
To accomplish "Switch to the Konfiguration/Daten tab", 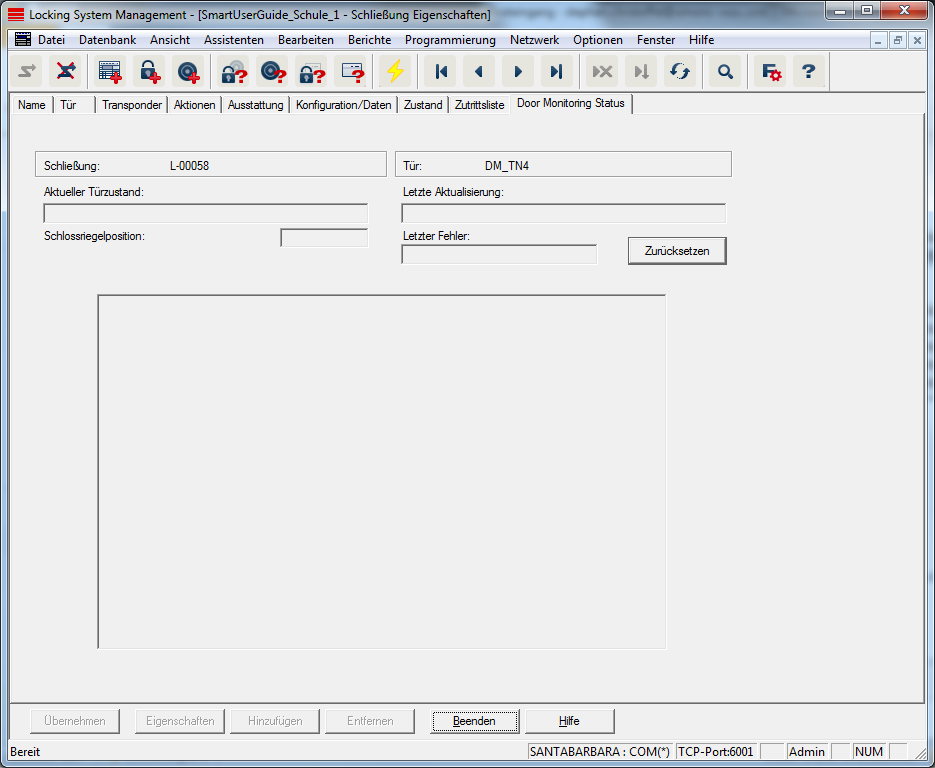I will click(343, 105).
